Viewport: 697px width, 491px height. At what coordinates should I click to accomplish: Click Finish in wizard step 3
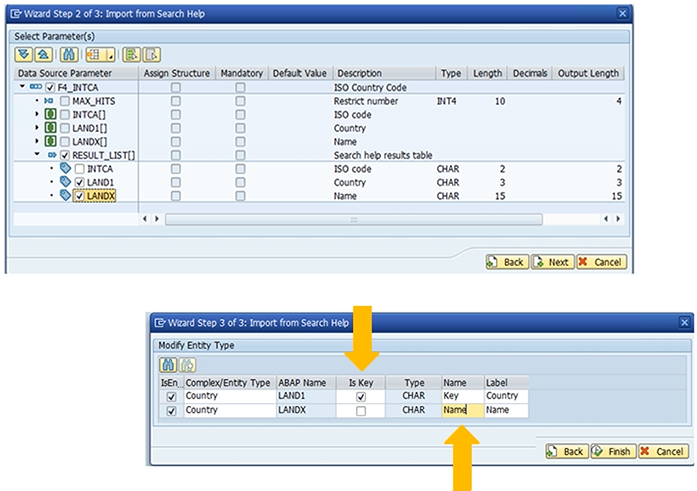click(613, 451)
